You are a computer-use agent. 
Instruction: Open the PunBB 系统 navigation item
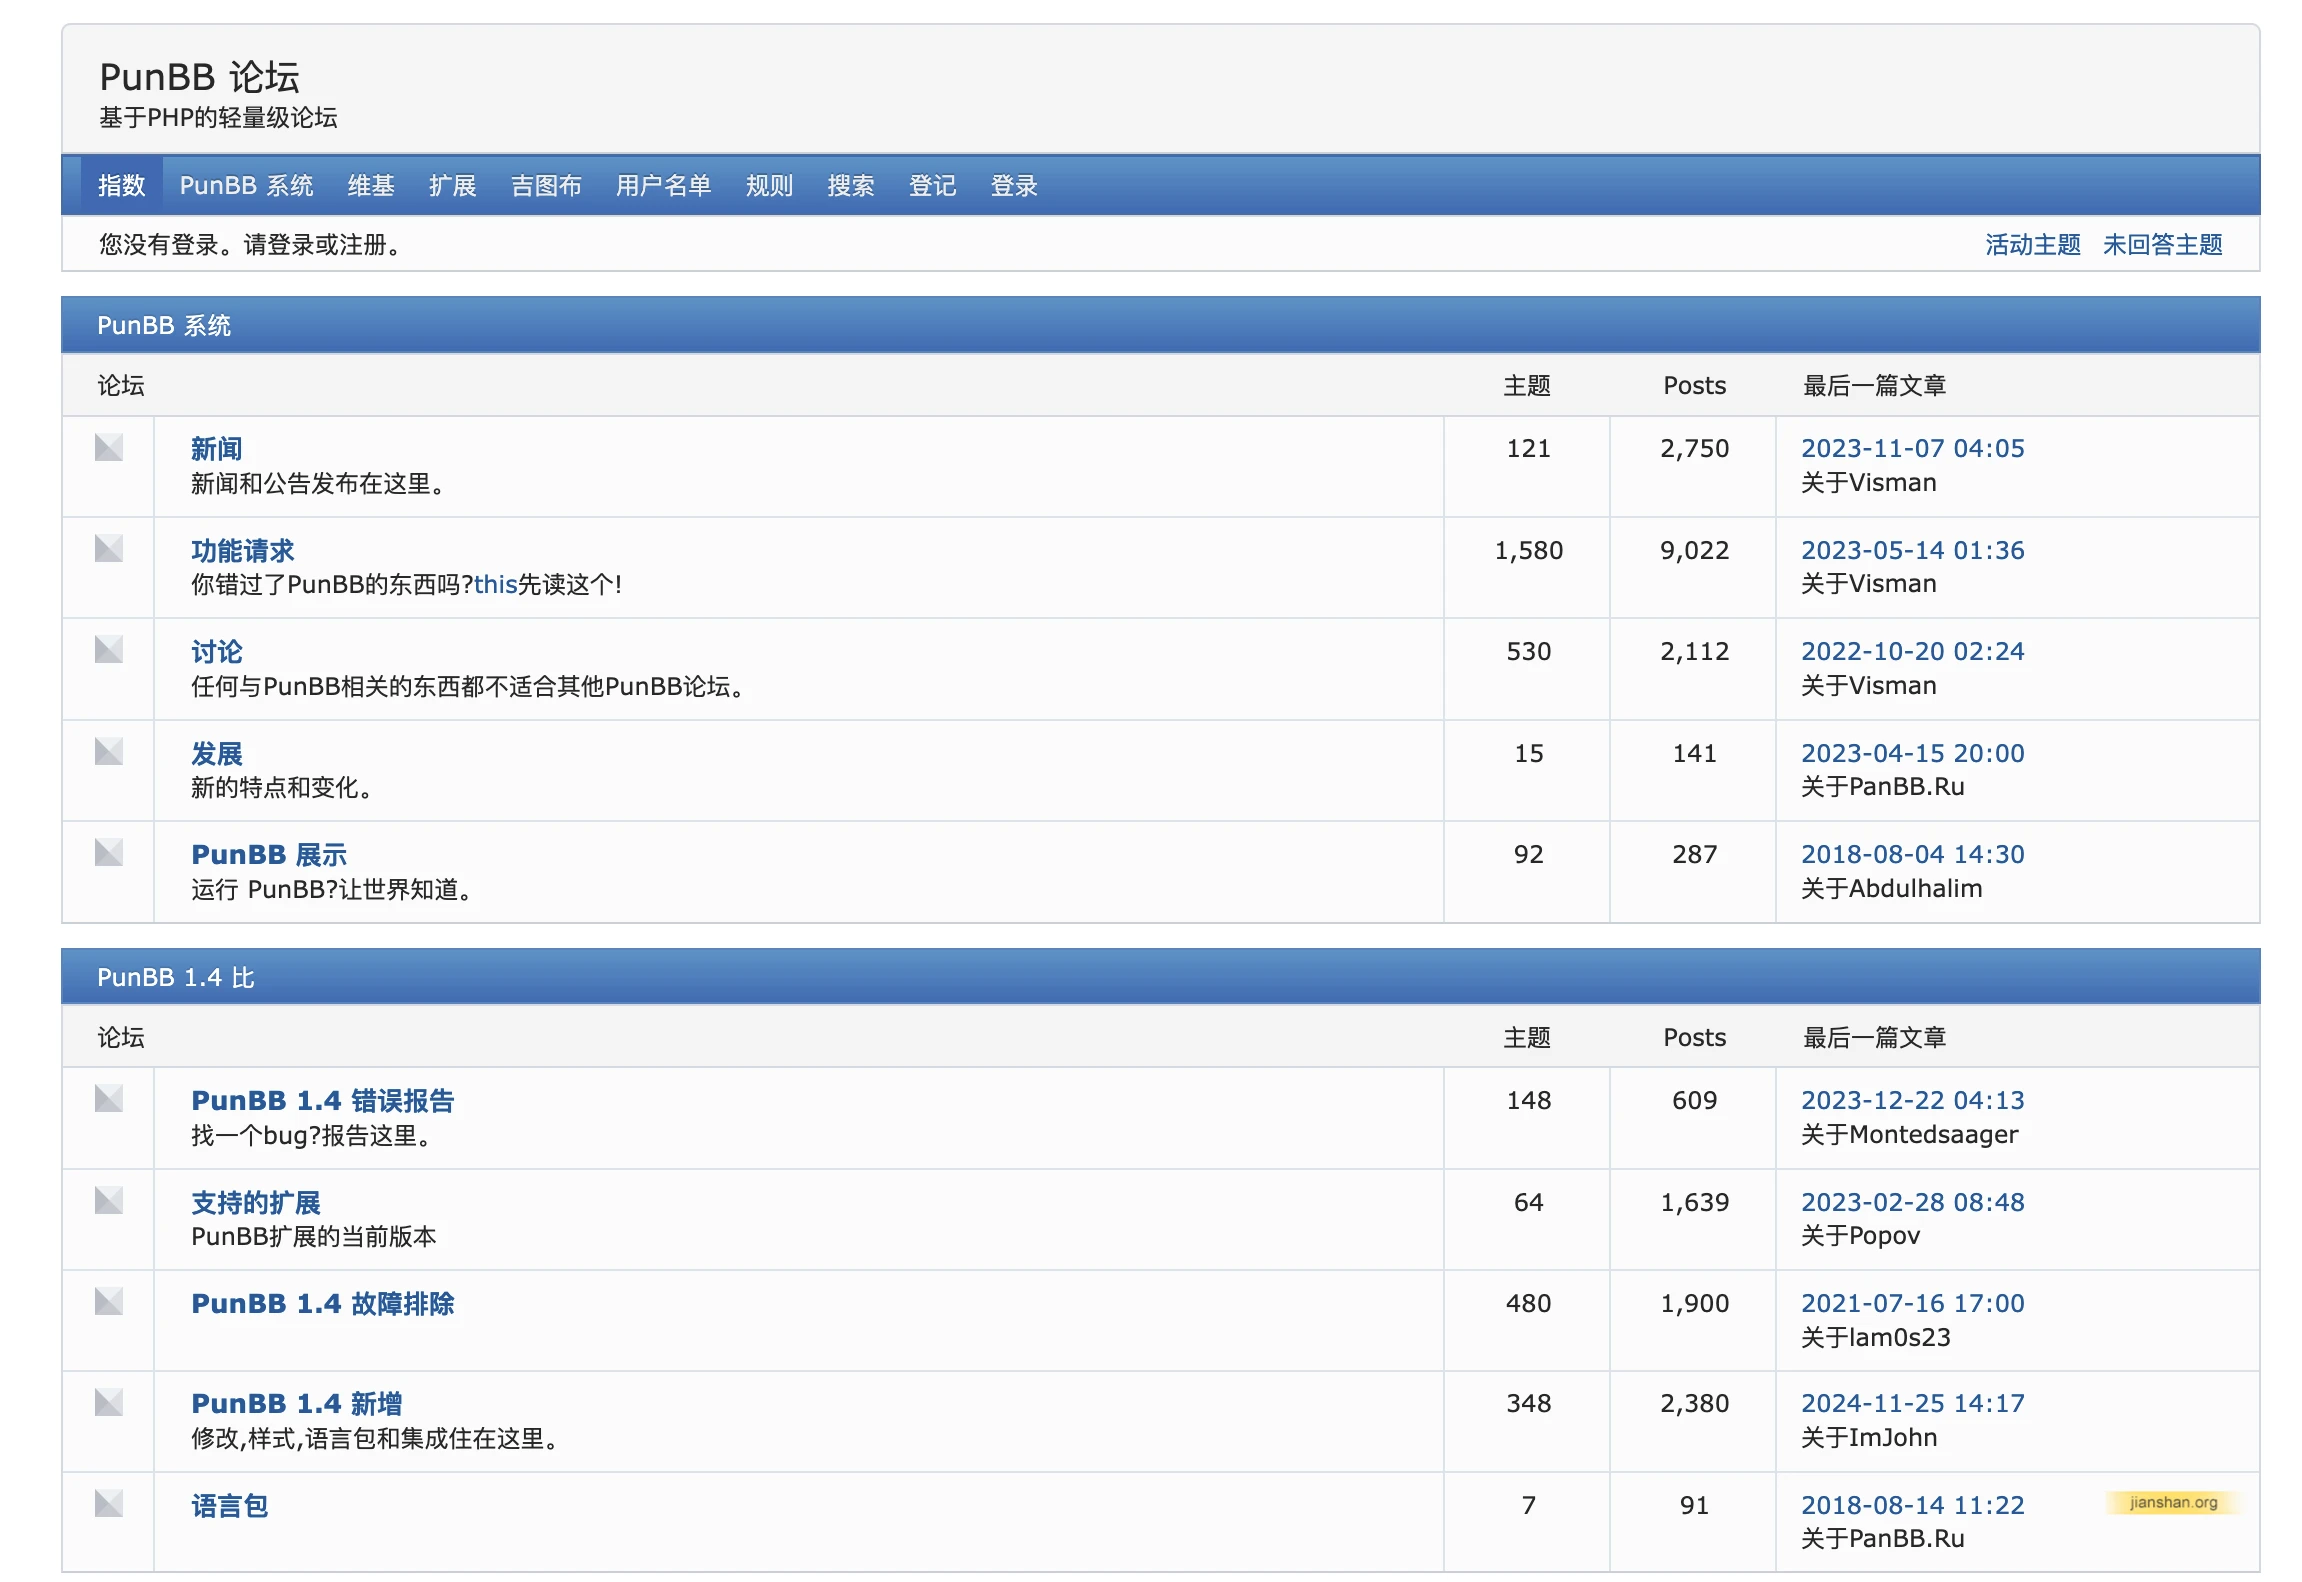(246, 185)
